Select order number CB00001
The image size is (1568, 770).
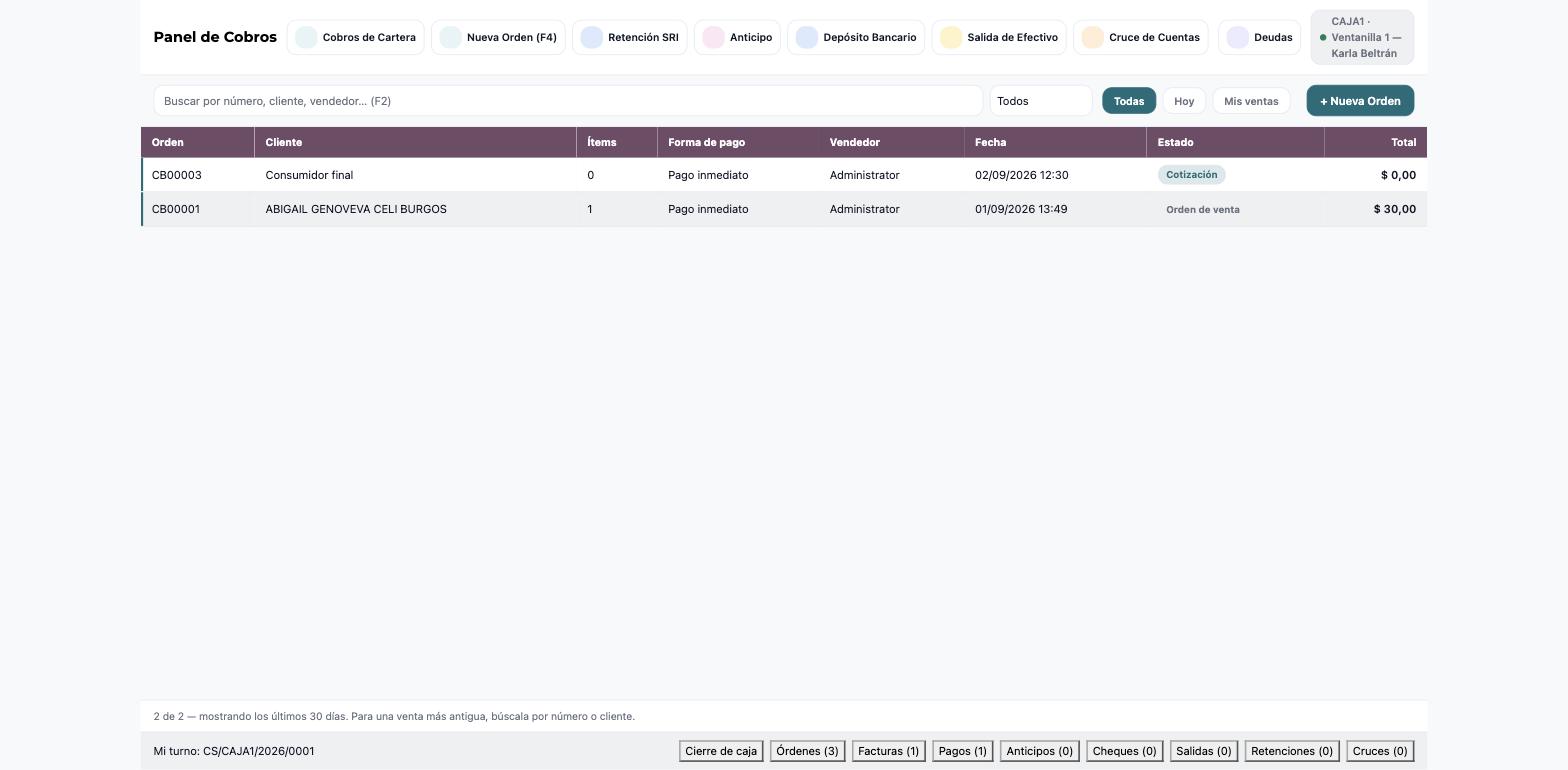coord(176,209)
